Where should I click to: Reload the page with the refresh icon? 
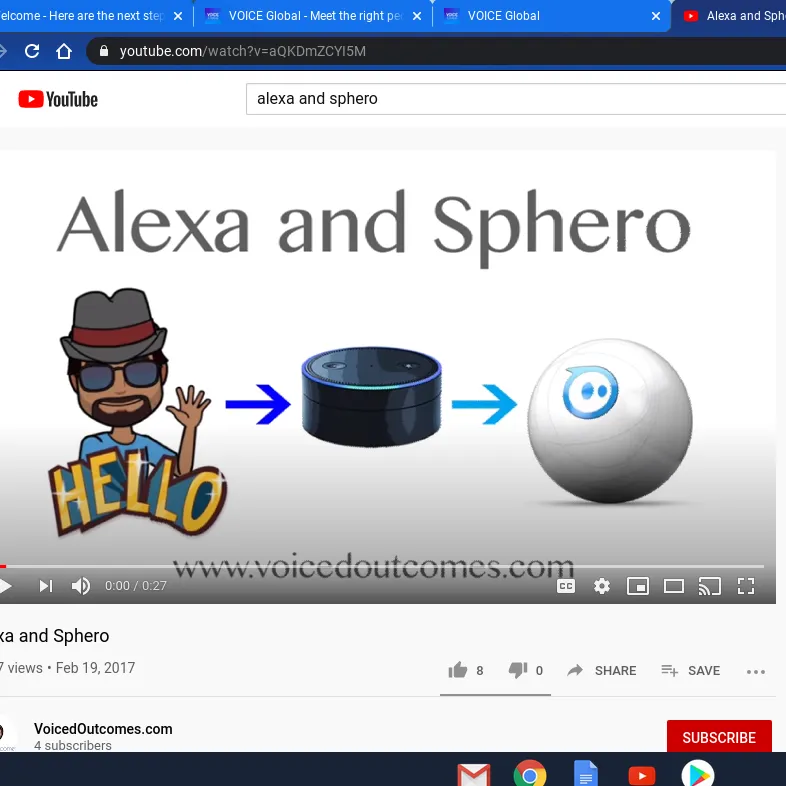[32, 51]
